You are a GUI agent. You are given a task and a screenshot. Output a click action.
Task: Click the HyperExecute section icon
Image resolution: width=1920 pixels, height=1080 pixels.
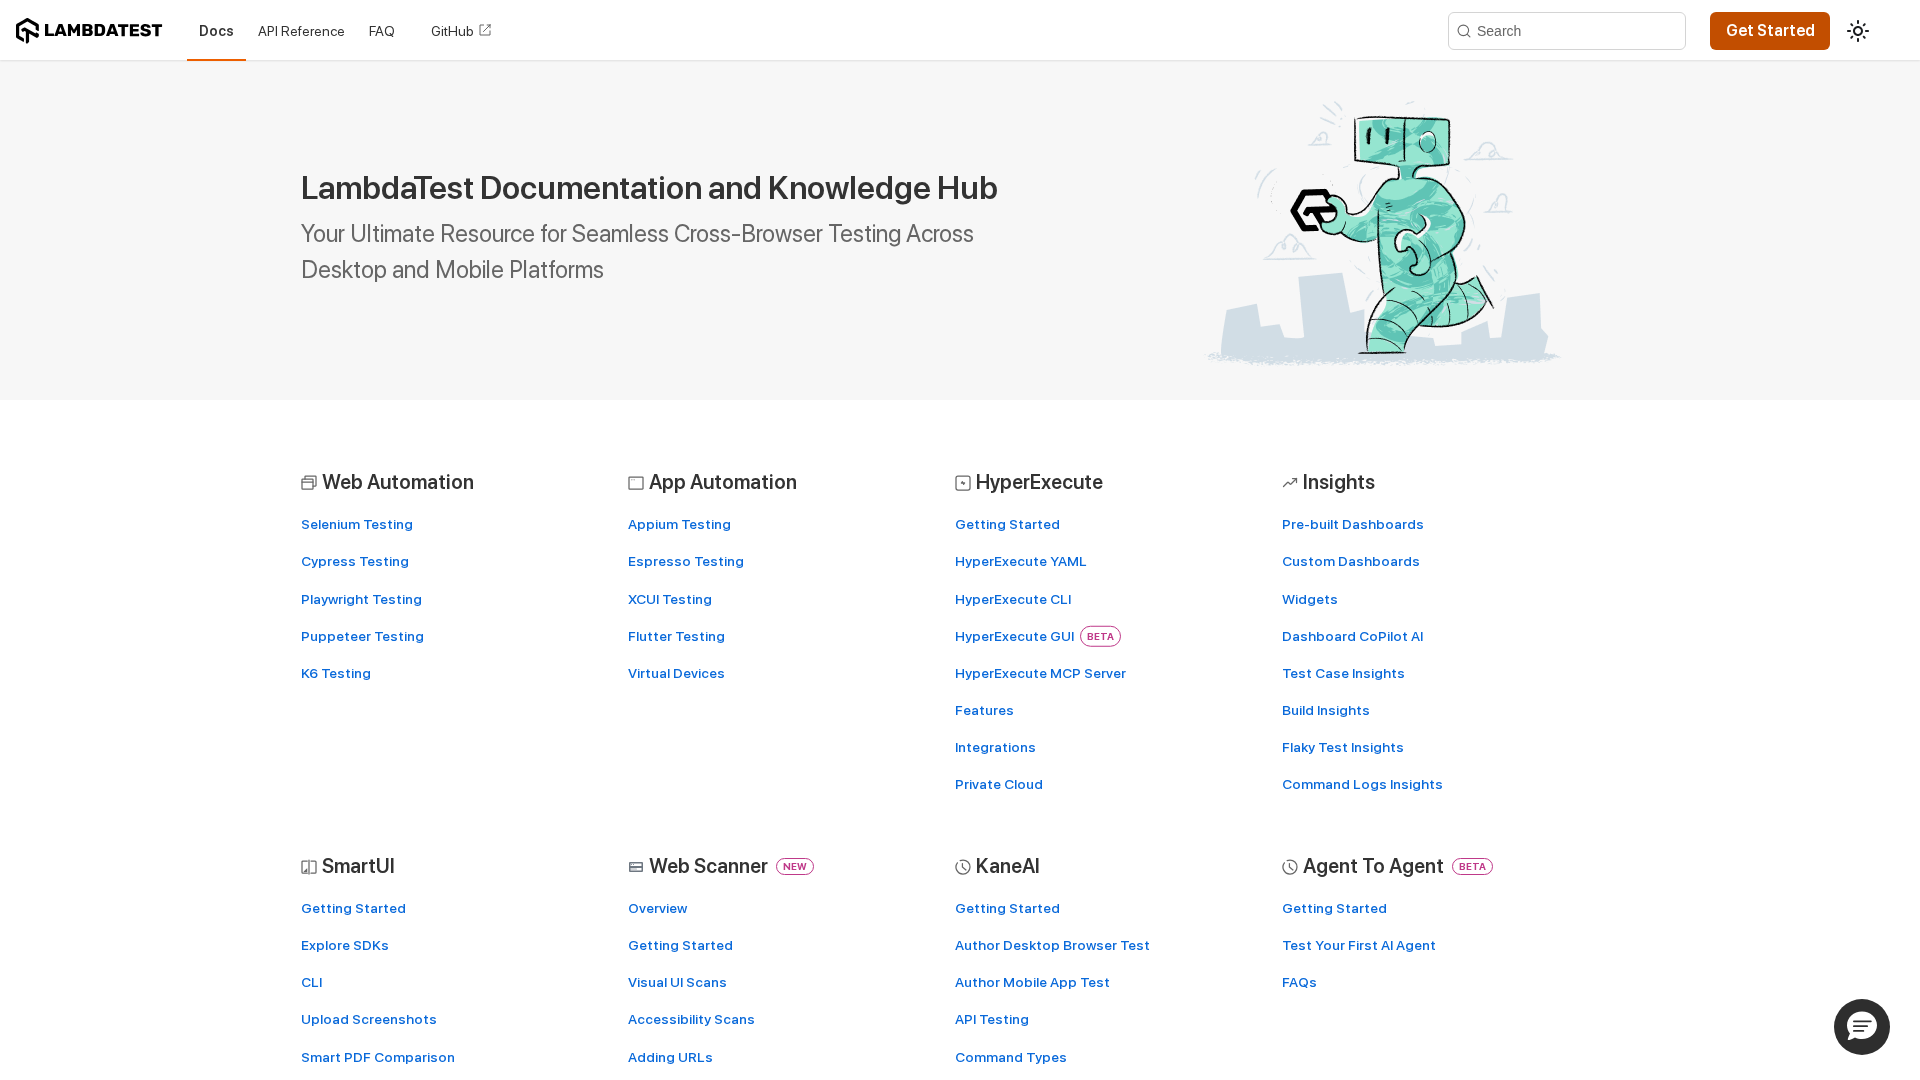coord(963,483)
